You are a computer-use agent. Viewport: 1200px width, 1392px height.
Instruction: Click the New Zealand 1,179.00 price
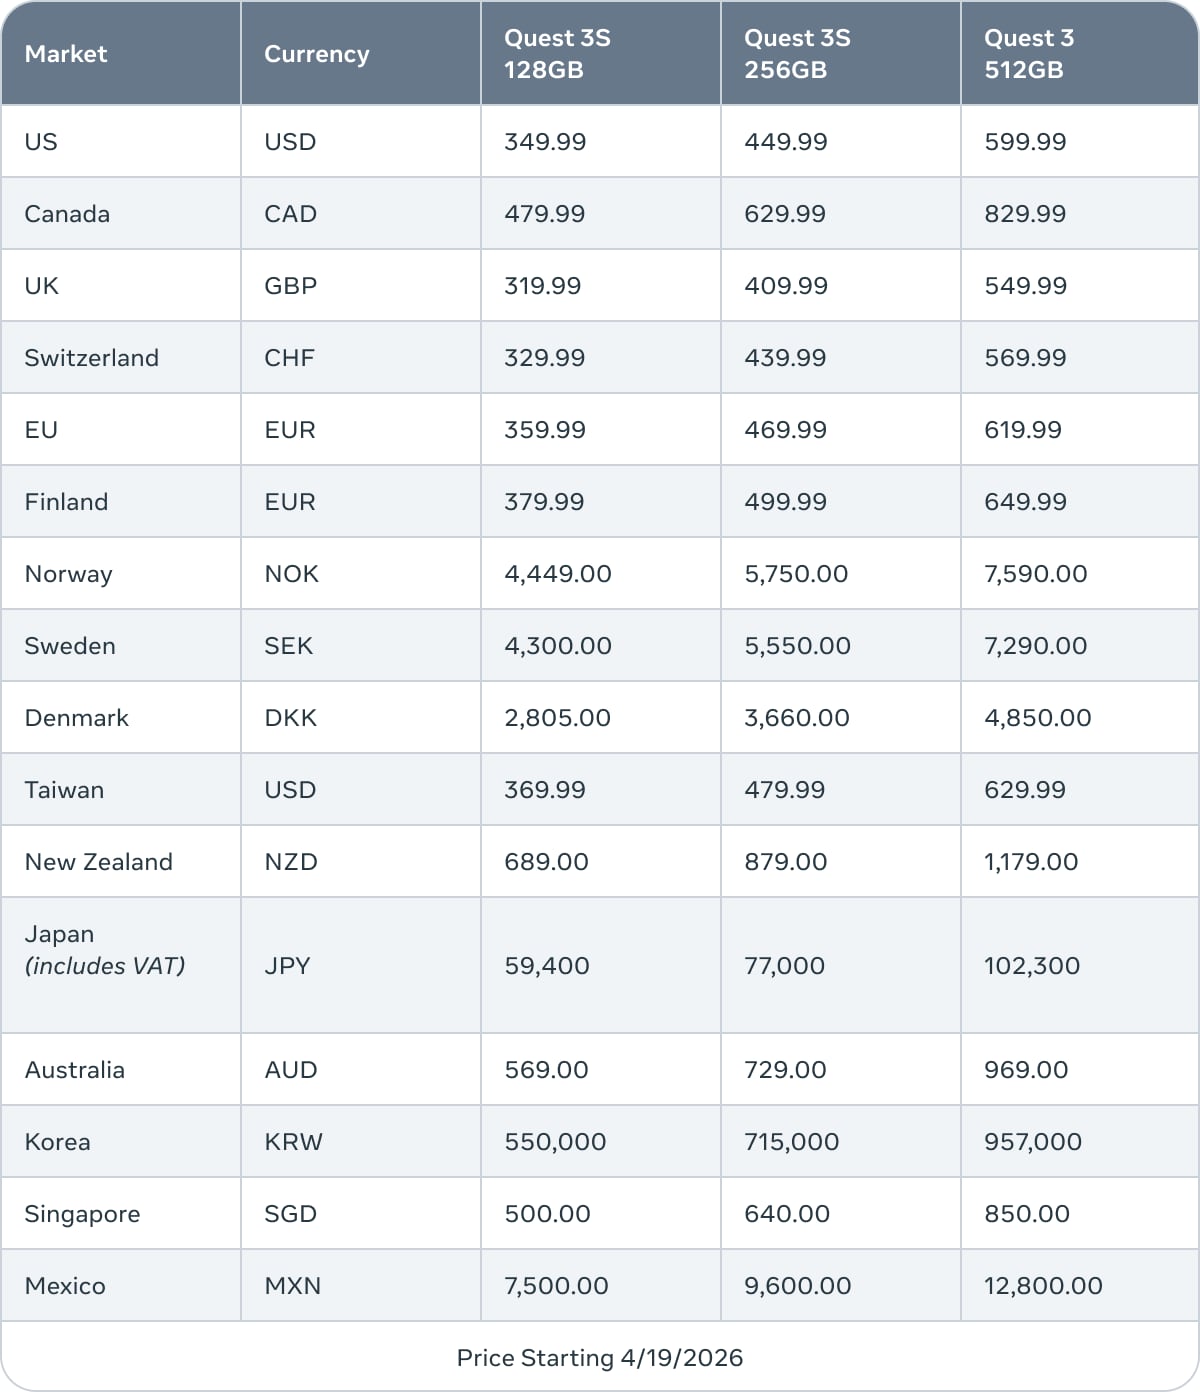point(1031,862)
